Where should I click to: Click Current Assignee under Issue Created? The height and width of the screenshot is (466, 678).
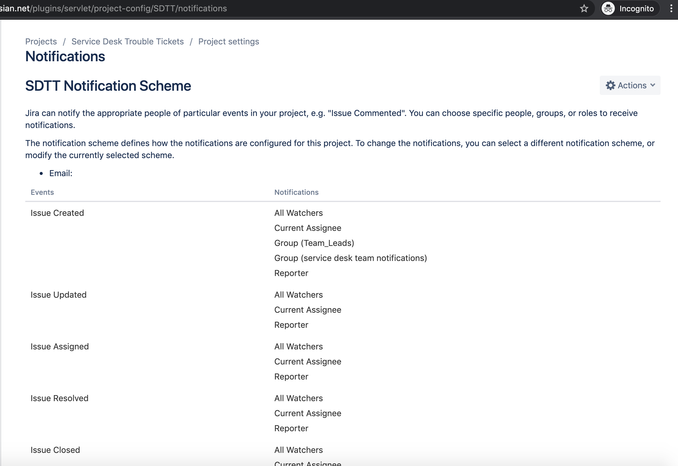pos(307,228)
